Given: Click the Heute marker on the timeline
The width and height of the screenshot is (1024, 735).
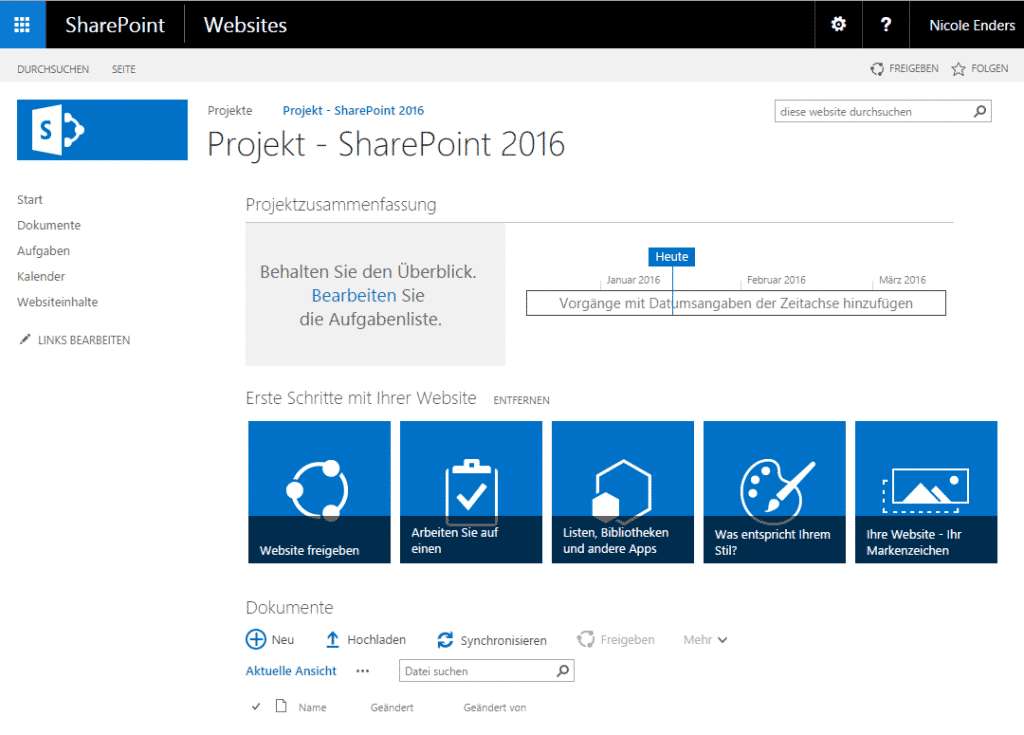Looking at the screenshot, I should coord(671,256).
